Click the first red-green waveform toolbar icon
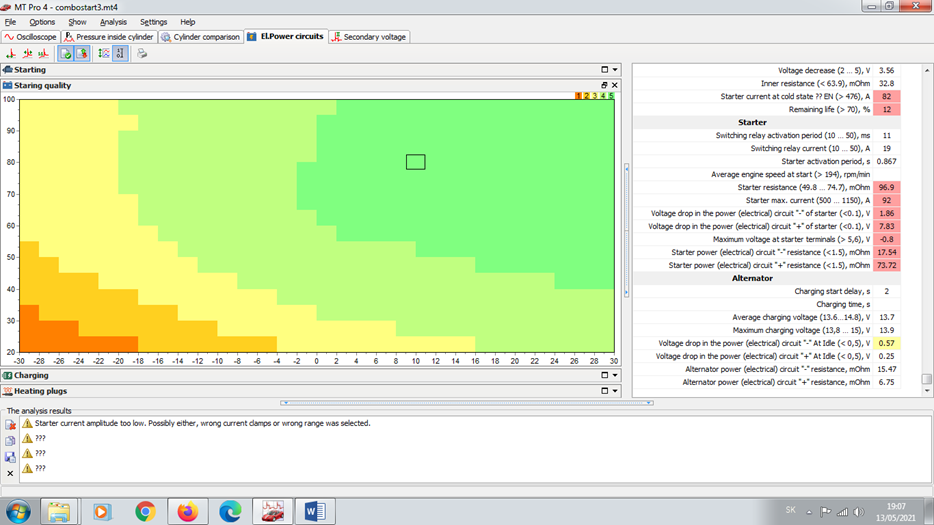 click(11, 54)
